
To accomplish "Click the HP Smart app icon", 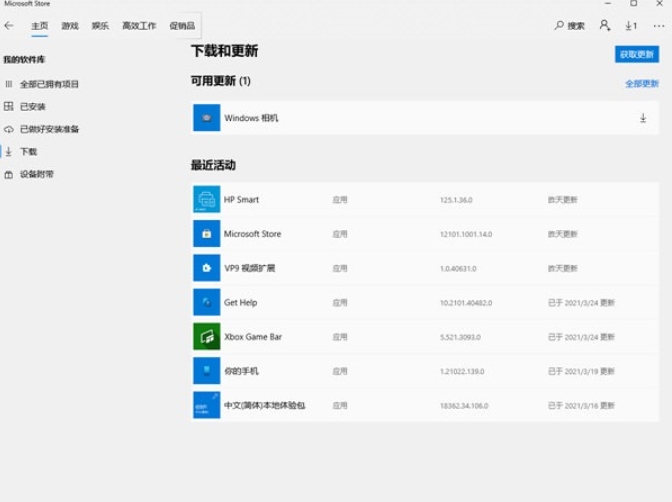I will tap(207, 199).
